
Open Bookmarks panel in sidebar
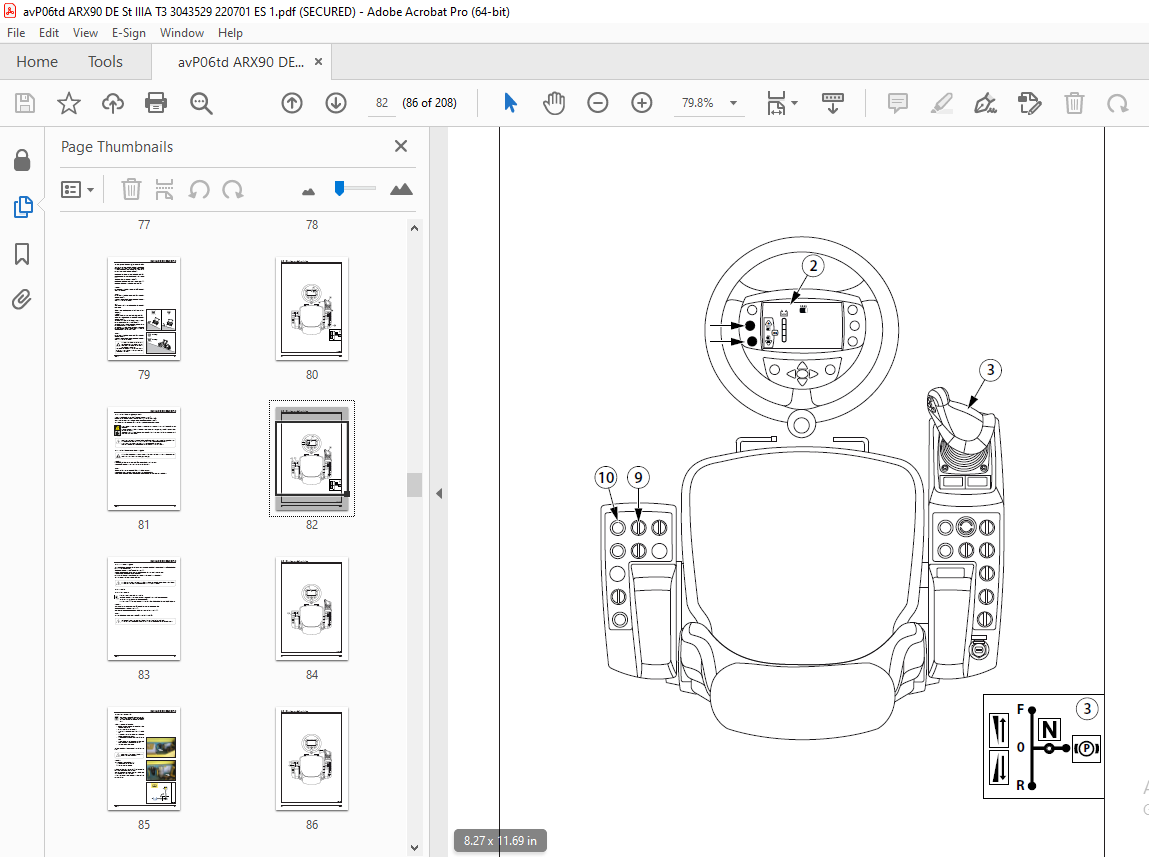click(22, 254)
